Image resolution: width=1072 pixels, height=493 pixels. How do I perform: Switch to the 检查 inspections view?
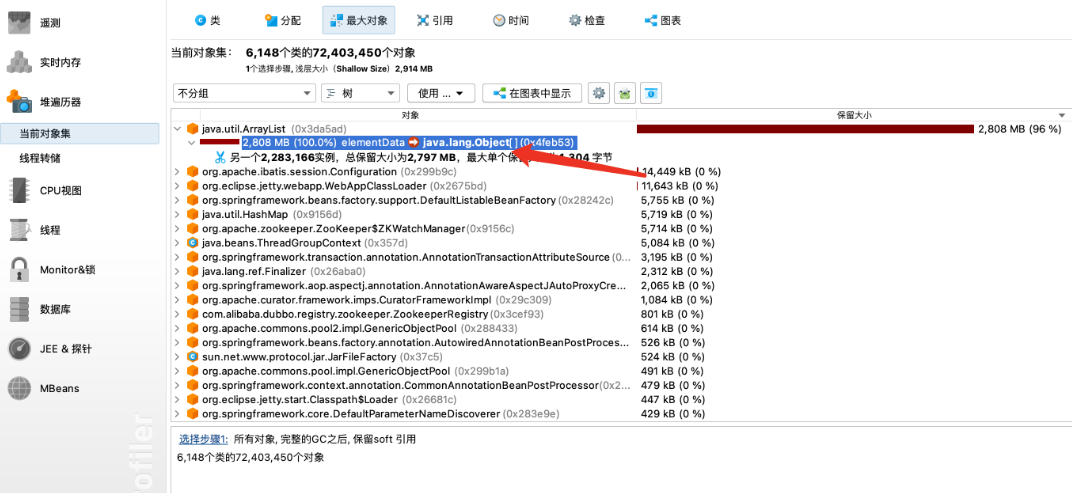click(x=587, y=21)
